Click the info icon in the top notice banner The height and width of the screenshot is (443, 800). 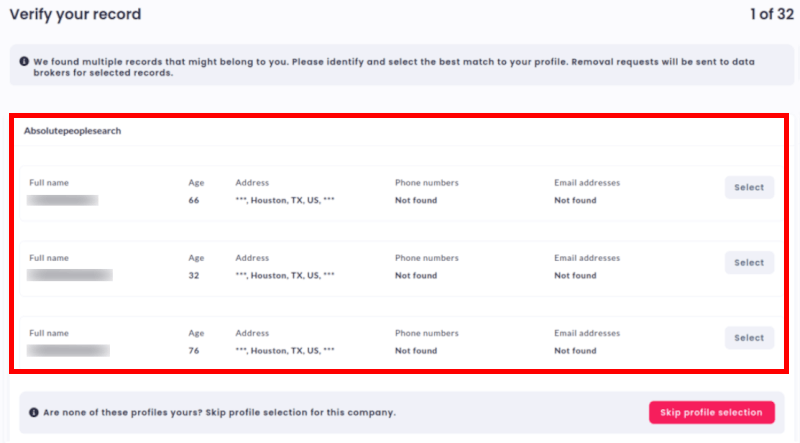[x=24, y=62]
